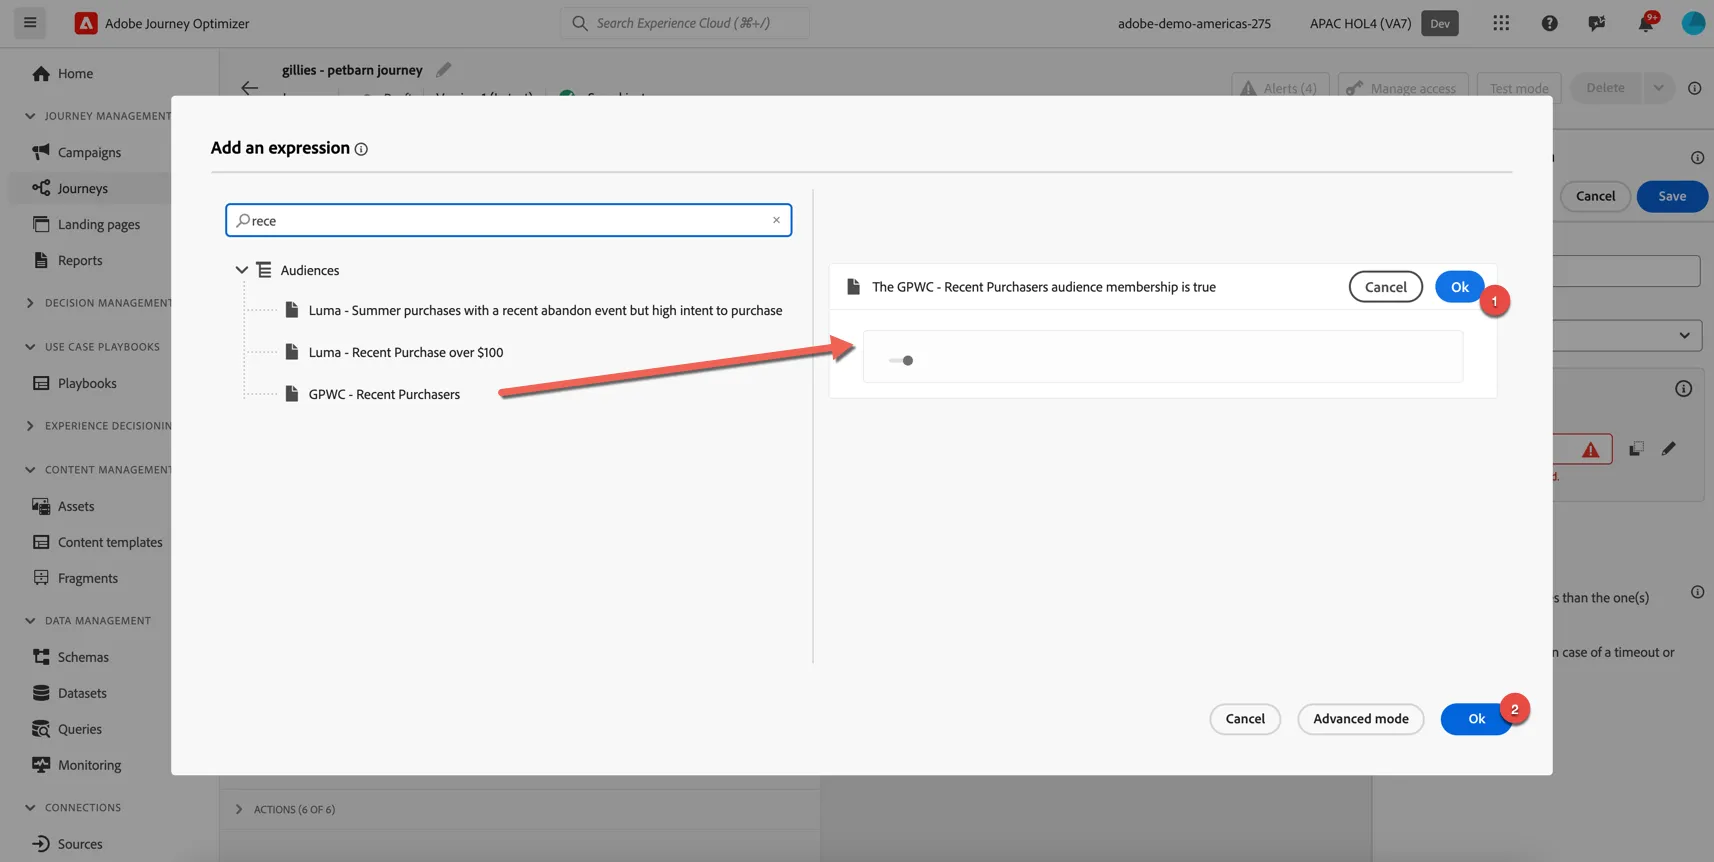Edit the journey name pencil icon
Image resolution: width=1714 pixels, height=862 pixels.
coord(444,70)
